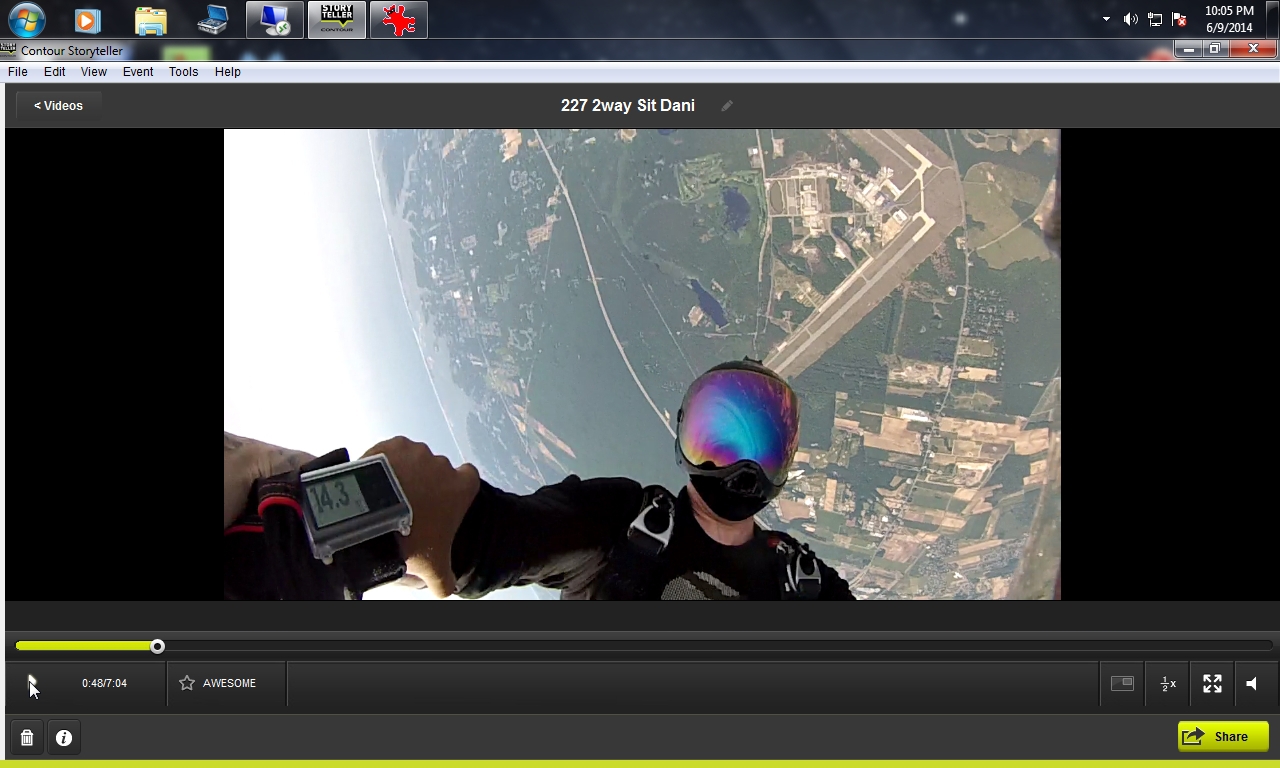Image resolution: width=1280 pixels, height=768 pixels.
Task: Click the playback scrubber handle
Action: coord(157,647)
